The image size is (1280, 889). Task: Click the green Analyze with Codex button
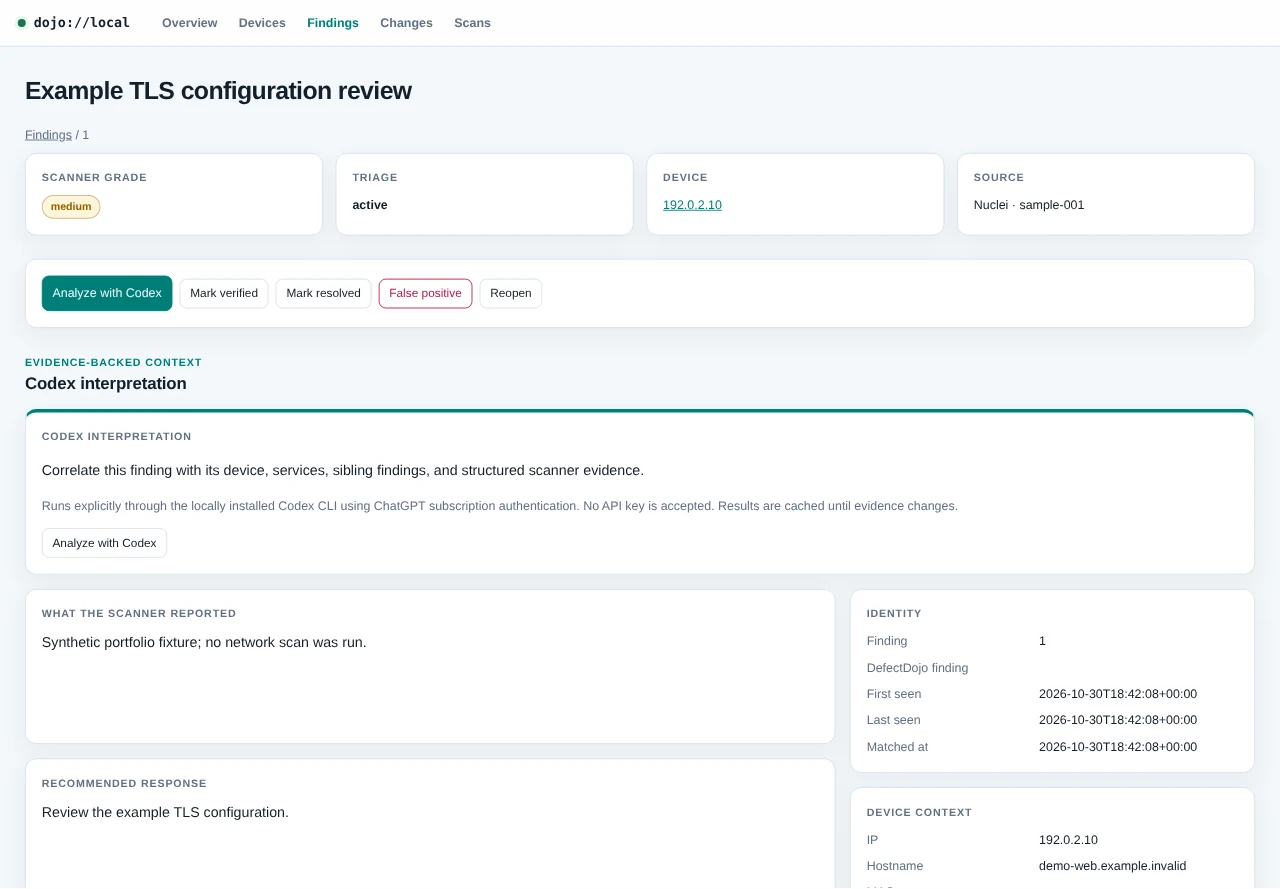pyautogui.click(x=107, y=293)
